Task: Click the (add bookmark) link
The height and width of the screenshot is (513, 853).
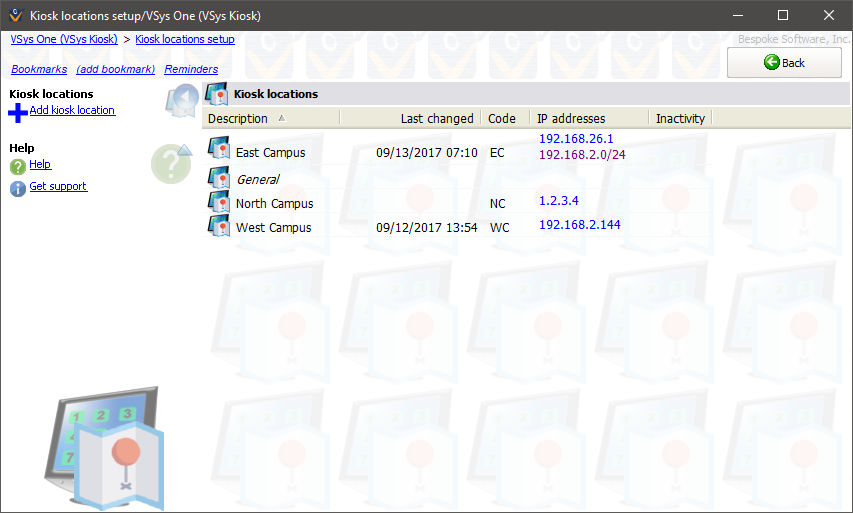Action: pyautogui.click(x=115, y=70)
